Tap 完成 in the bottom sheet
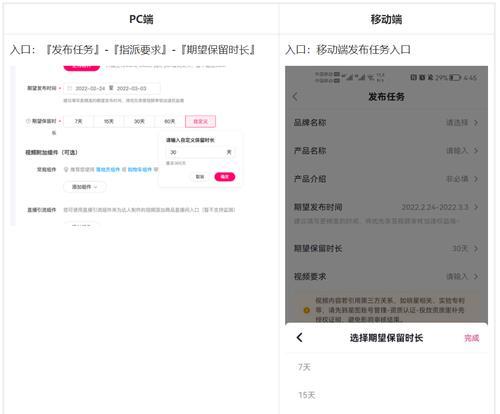The width and height of the screenshot is (500, 414). [472, 338]
